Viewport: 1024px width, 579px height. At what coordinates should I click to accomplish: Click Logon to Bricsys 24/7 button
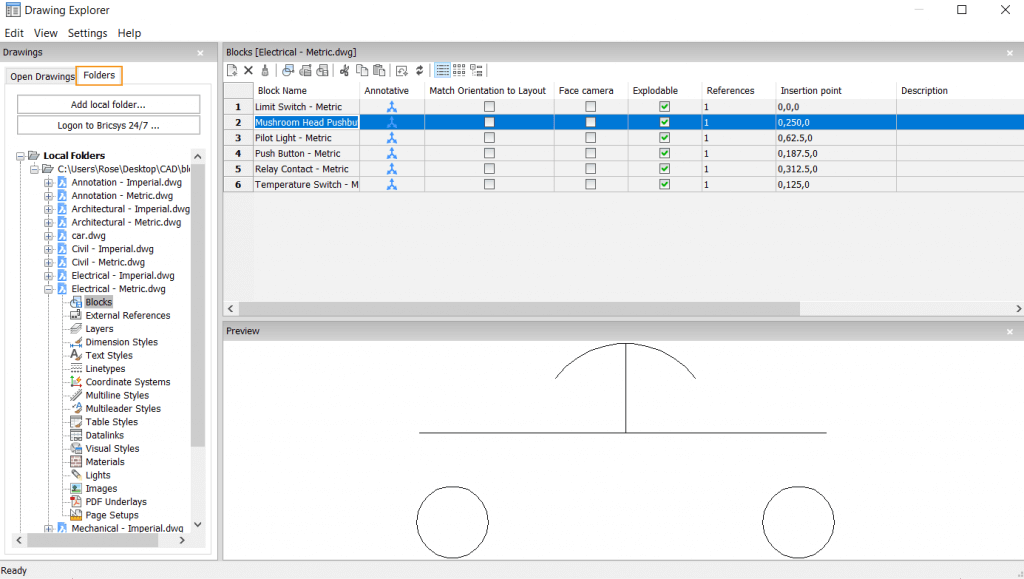[107, 125]
